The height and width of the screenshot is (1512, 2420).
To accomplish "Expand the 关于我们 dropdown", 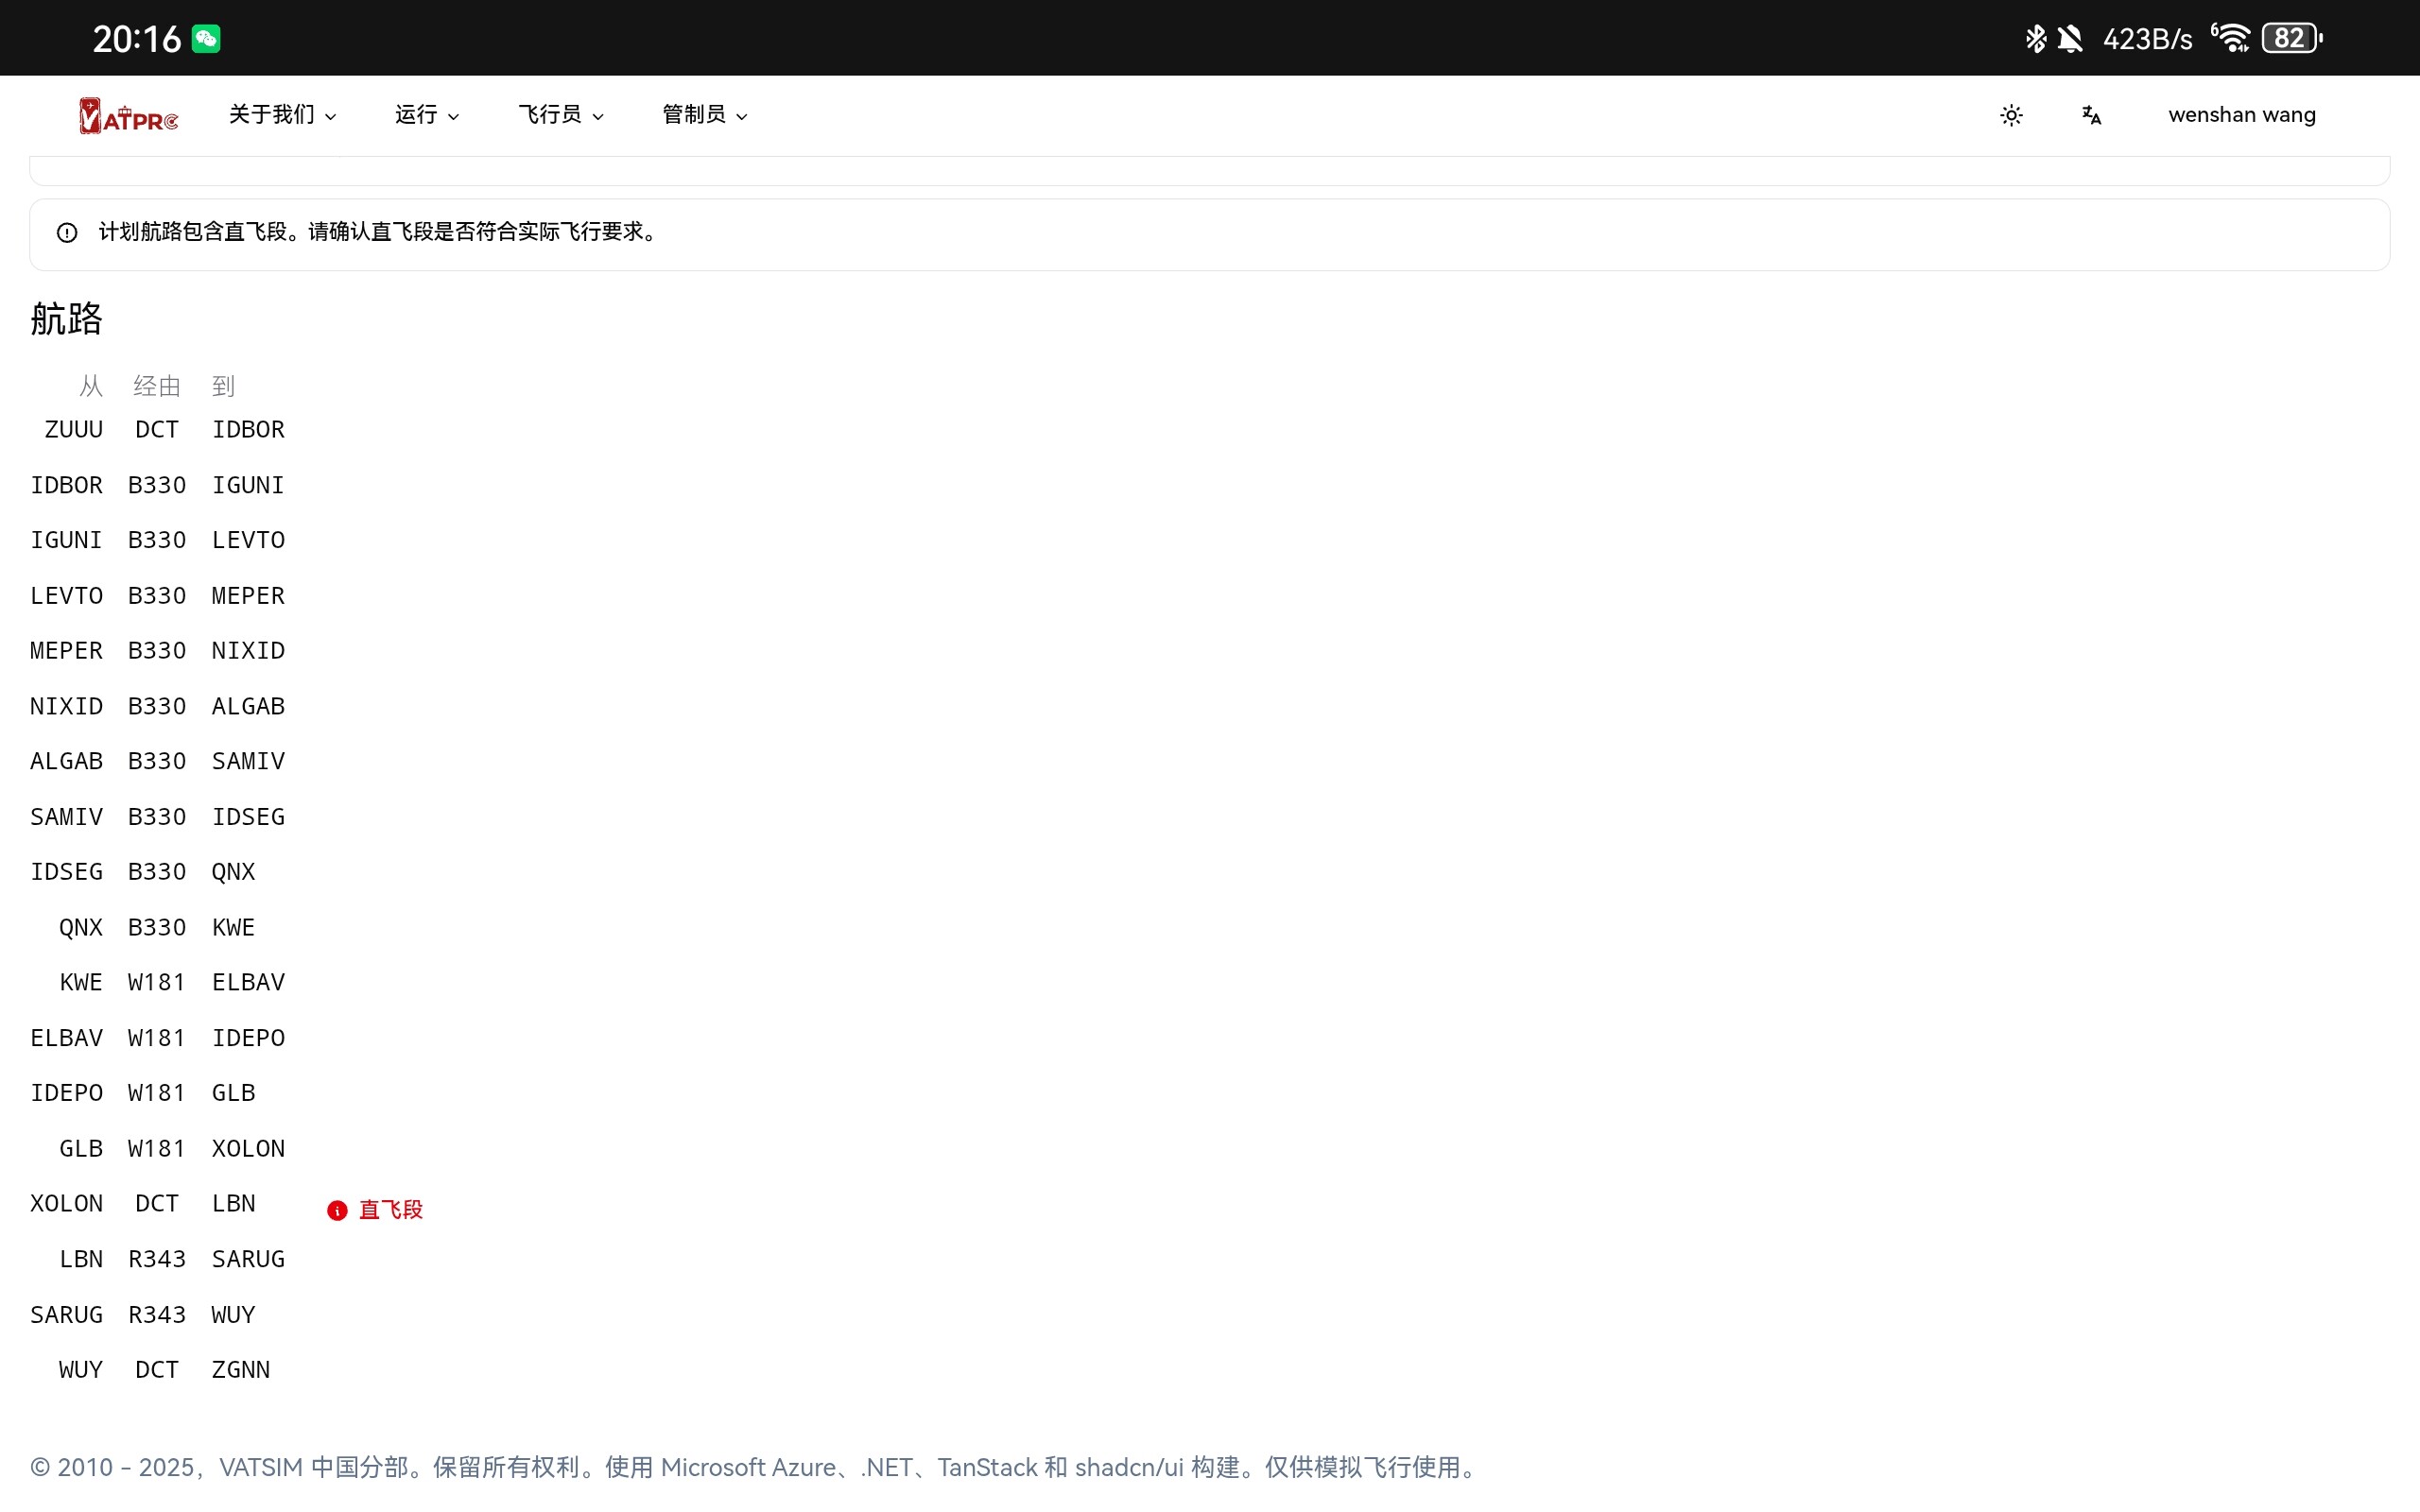I will (x=283, y=114).
